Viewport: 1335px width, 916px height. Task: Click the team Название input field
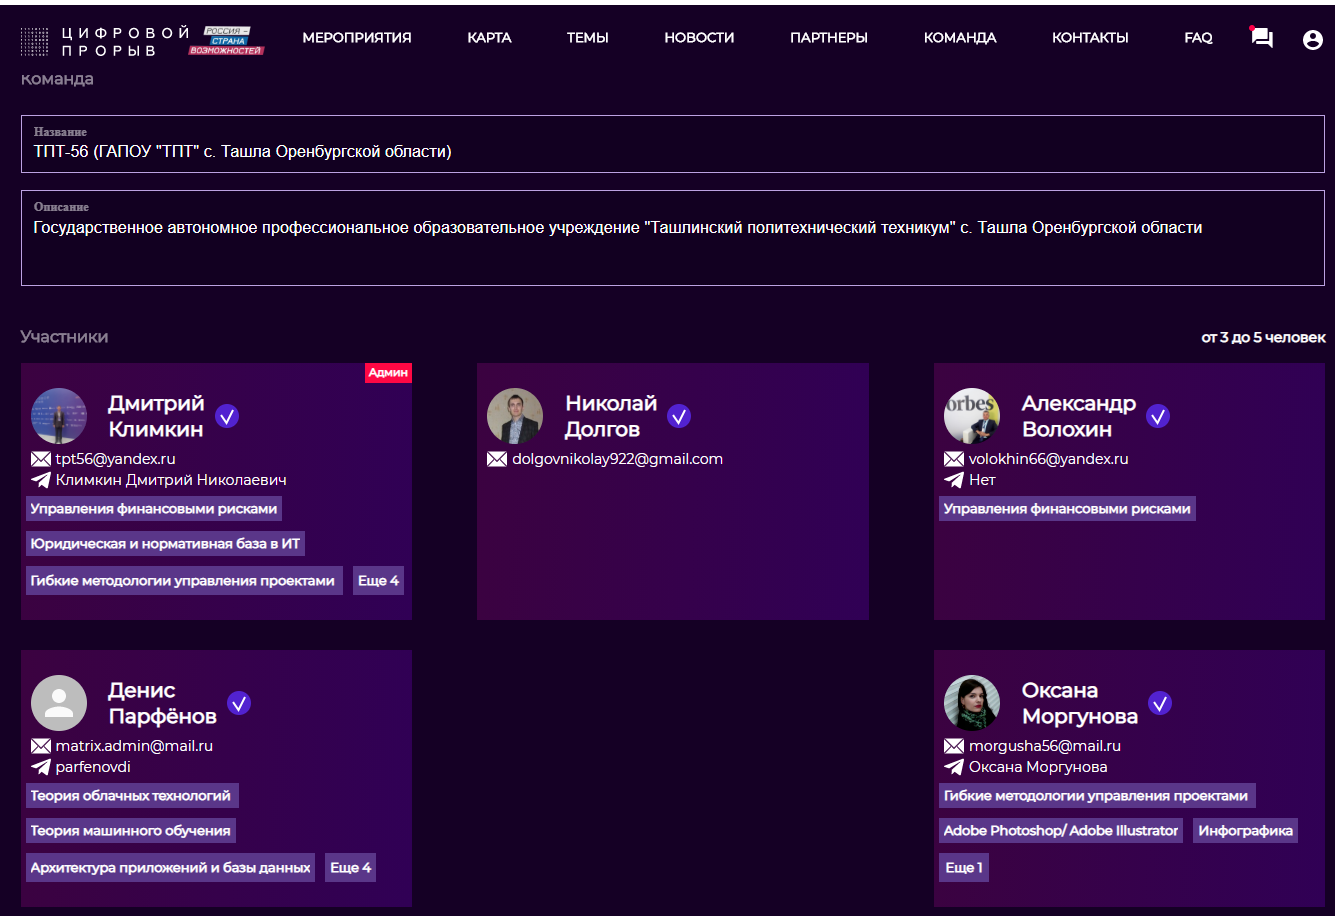click(673, 144)
